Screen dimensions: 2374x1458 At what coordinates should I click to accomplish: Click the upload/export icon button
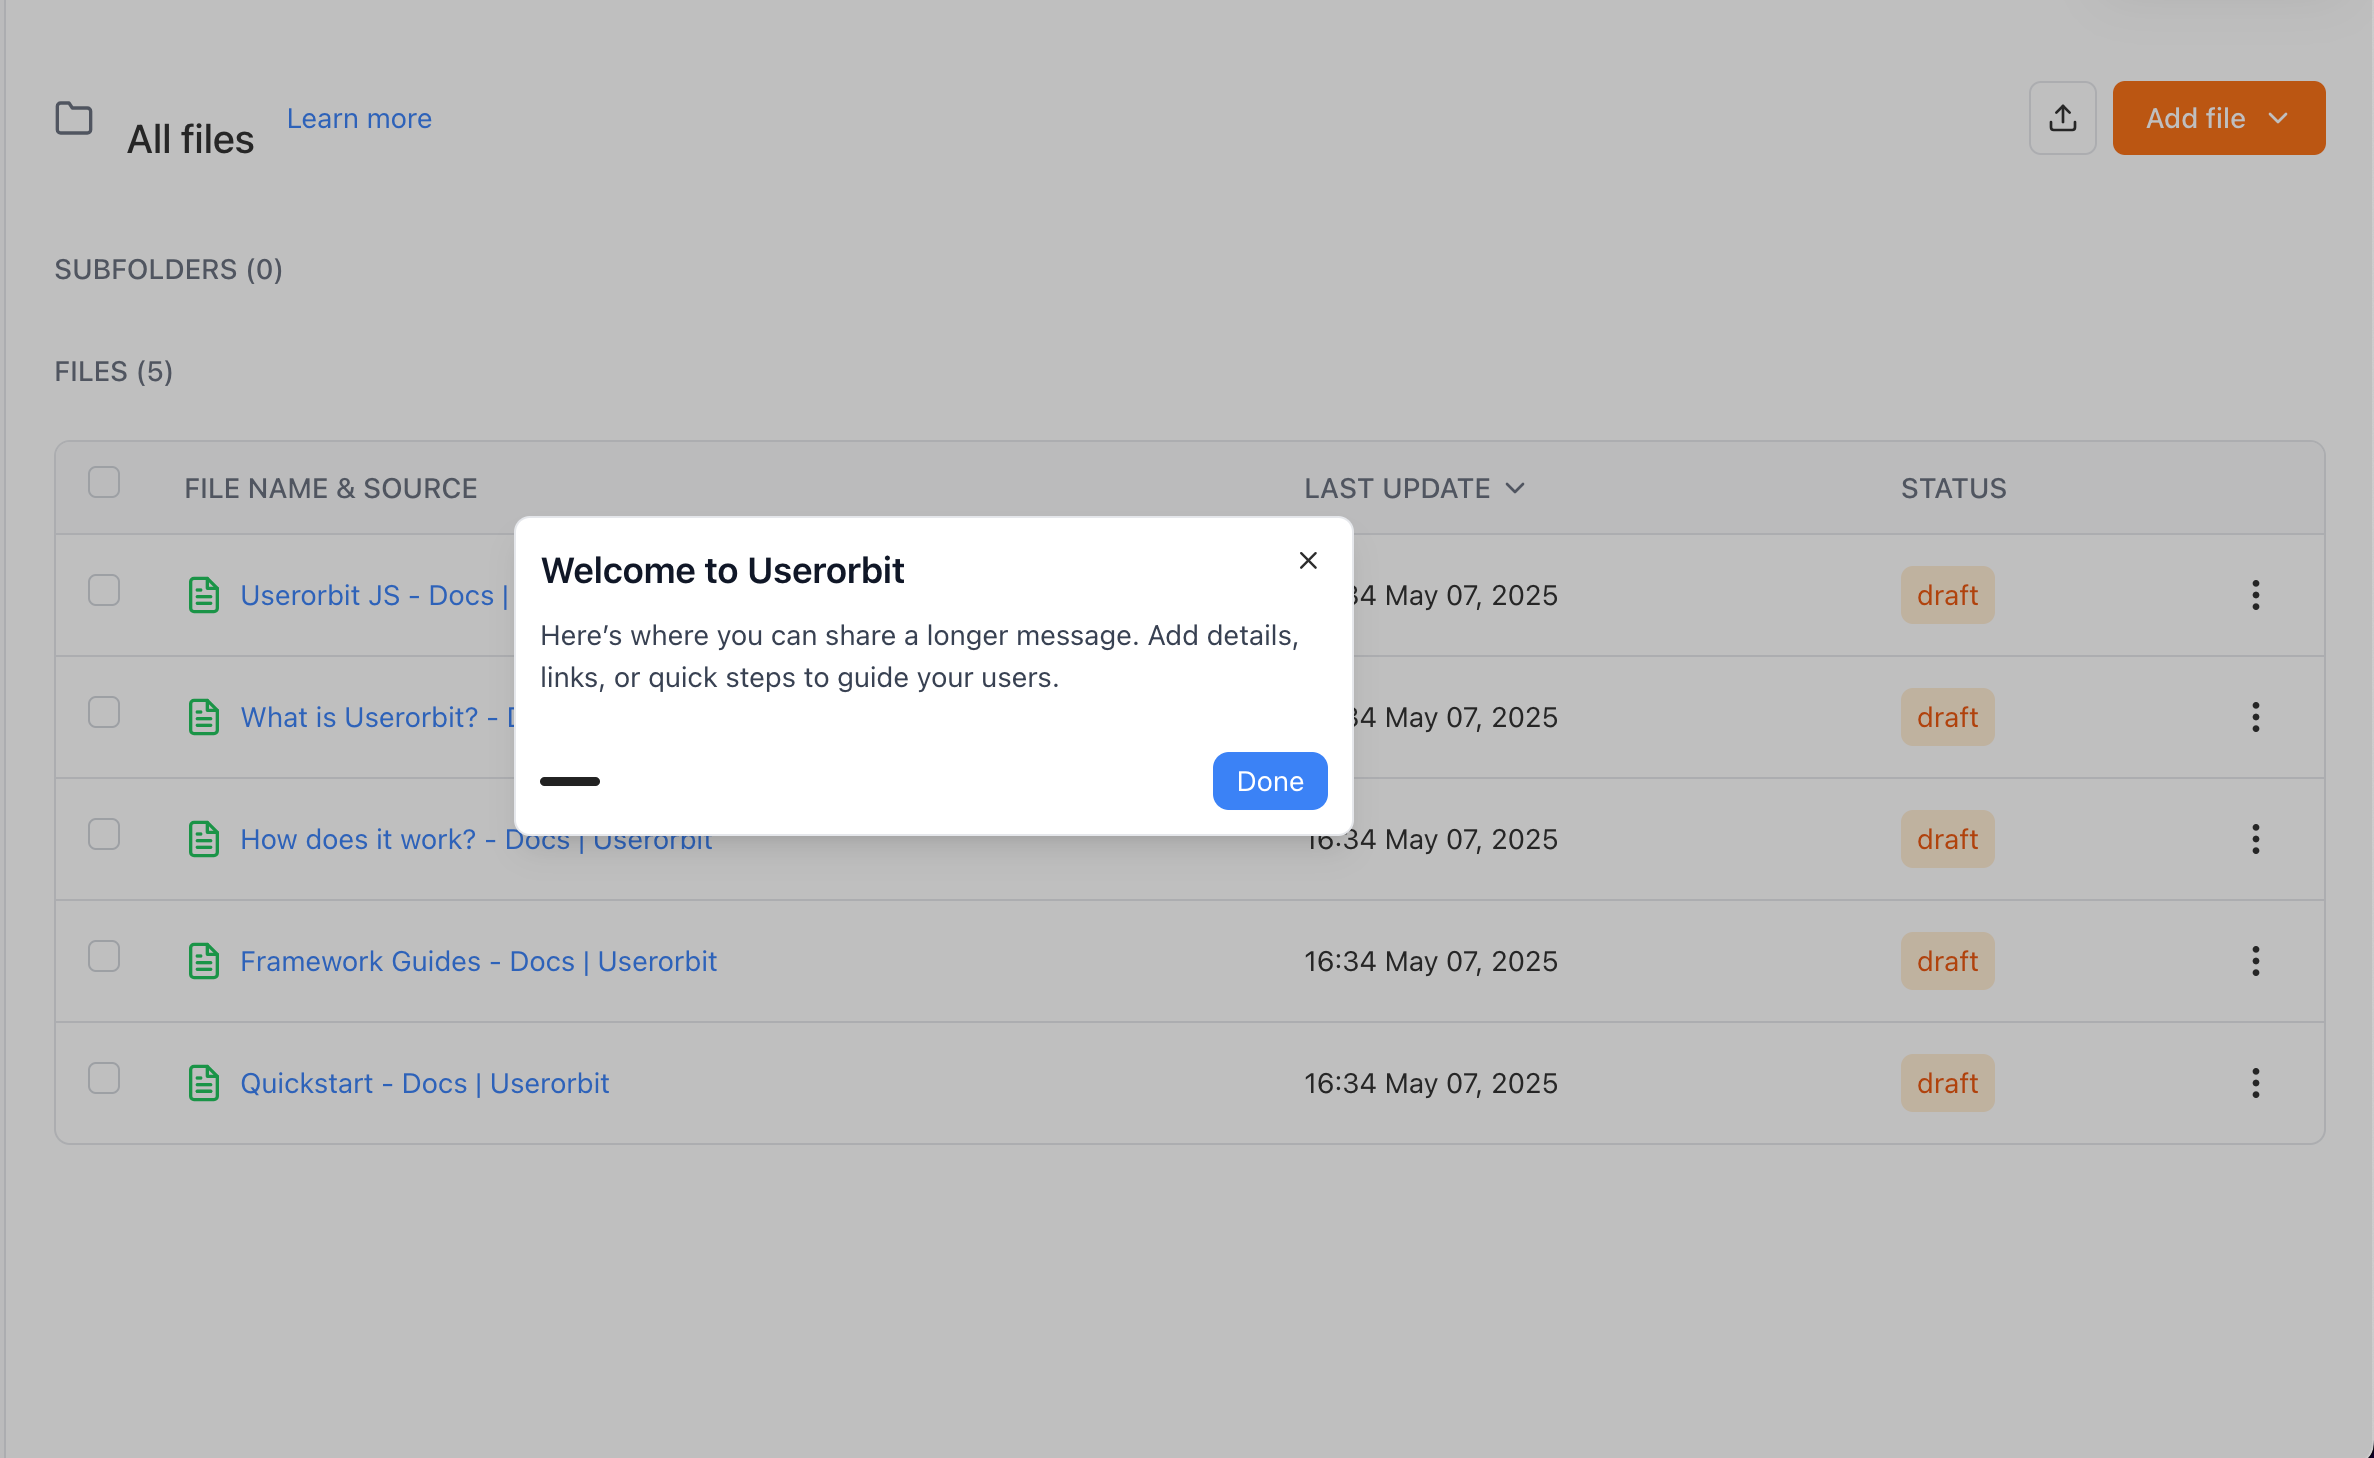2062,118
